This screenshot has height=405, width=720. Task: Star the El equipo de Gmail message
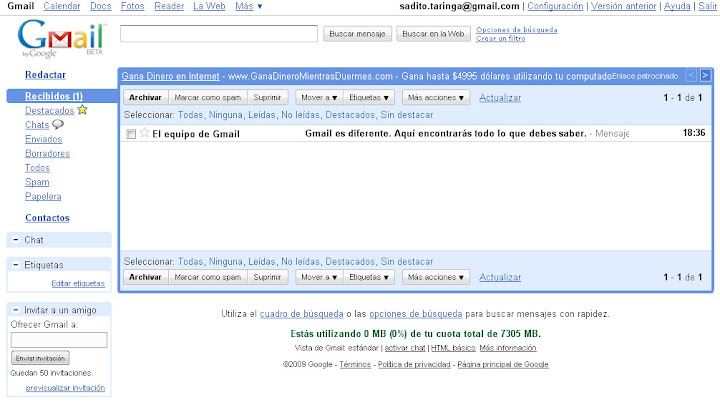click(x=144, y=133)
